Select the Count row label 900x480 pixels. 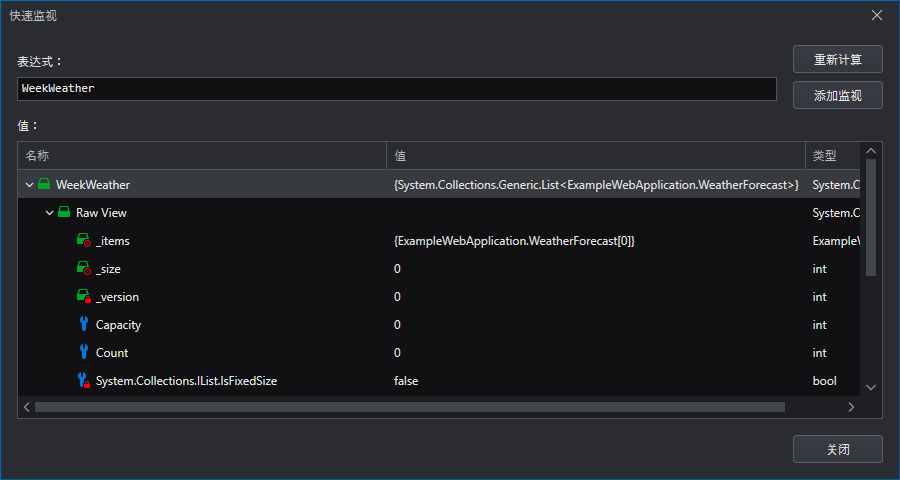point(112,353)
